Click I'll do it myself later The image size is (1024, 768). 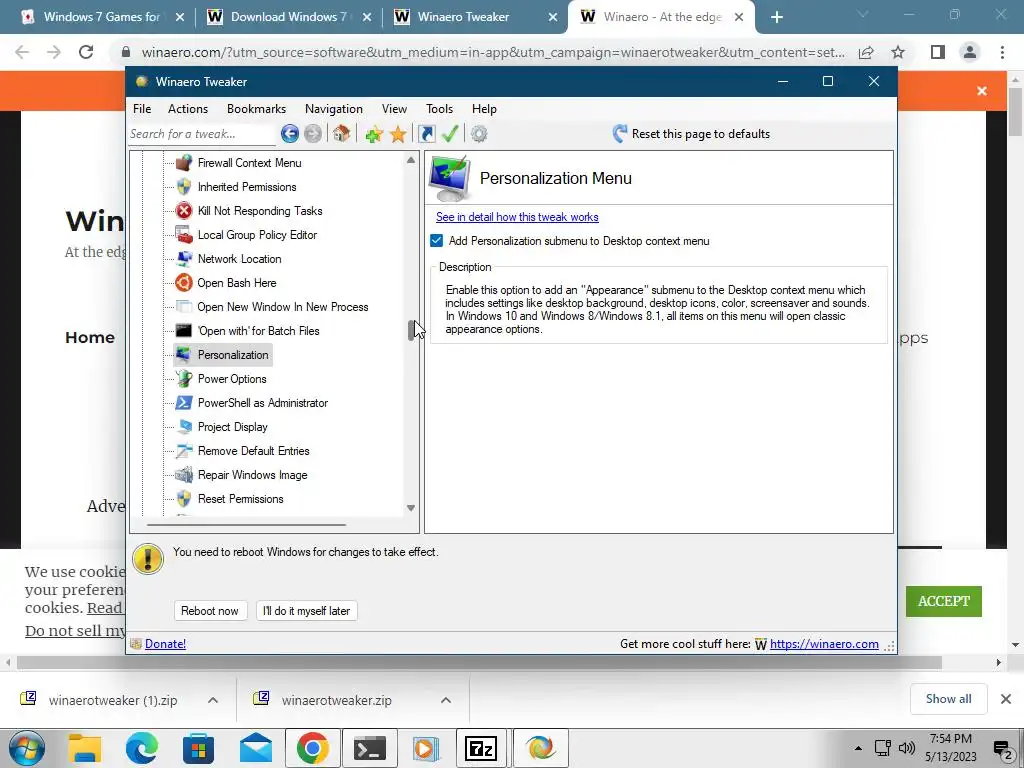point(306,611)
